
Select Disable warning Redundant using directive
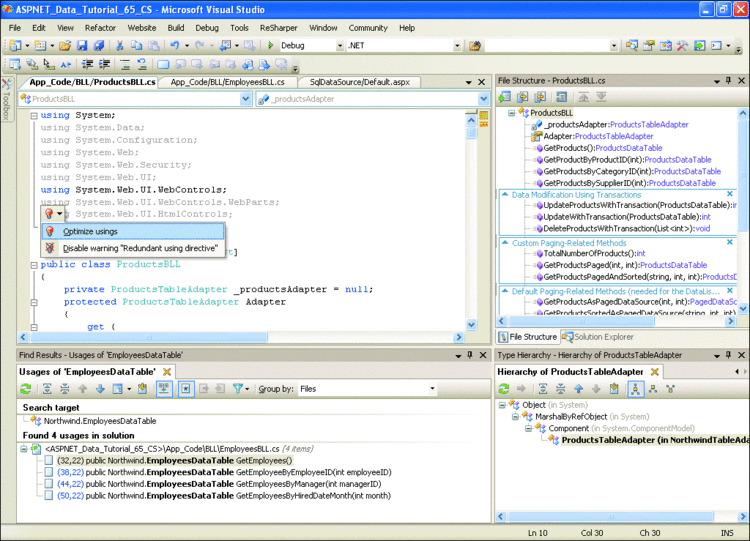133,248
